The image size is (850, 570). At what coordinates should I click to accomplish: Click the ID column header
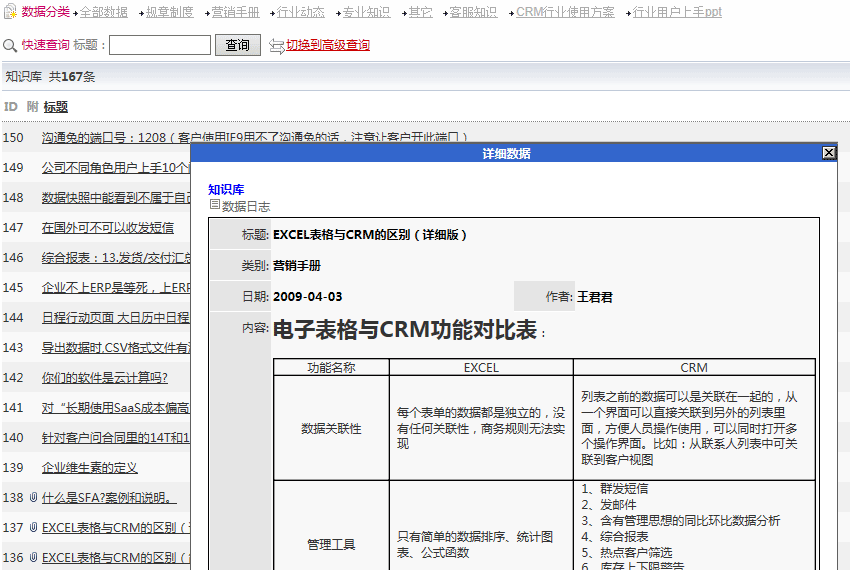pos(11,107)
